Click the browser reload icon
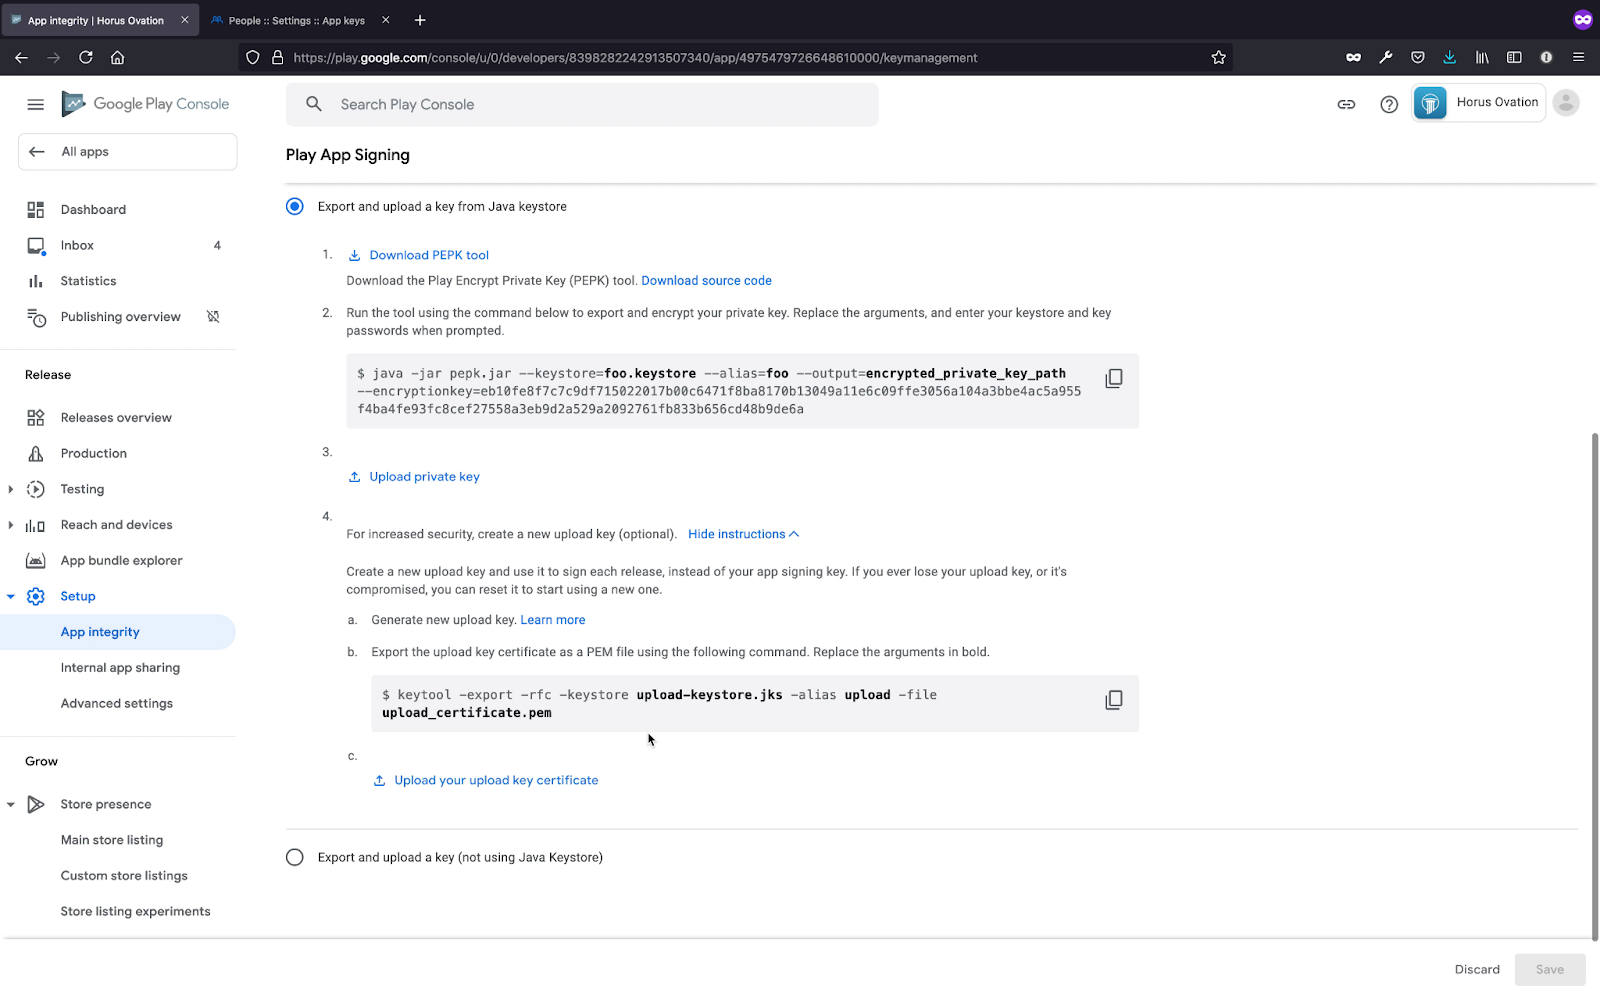The width and height of the screenshot is (1600, 1000). coord(86,57)
